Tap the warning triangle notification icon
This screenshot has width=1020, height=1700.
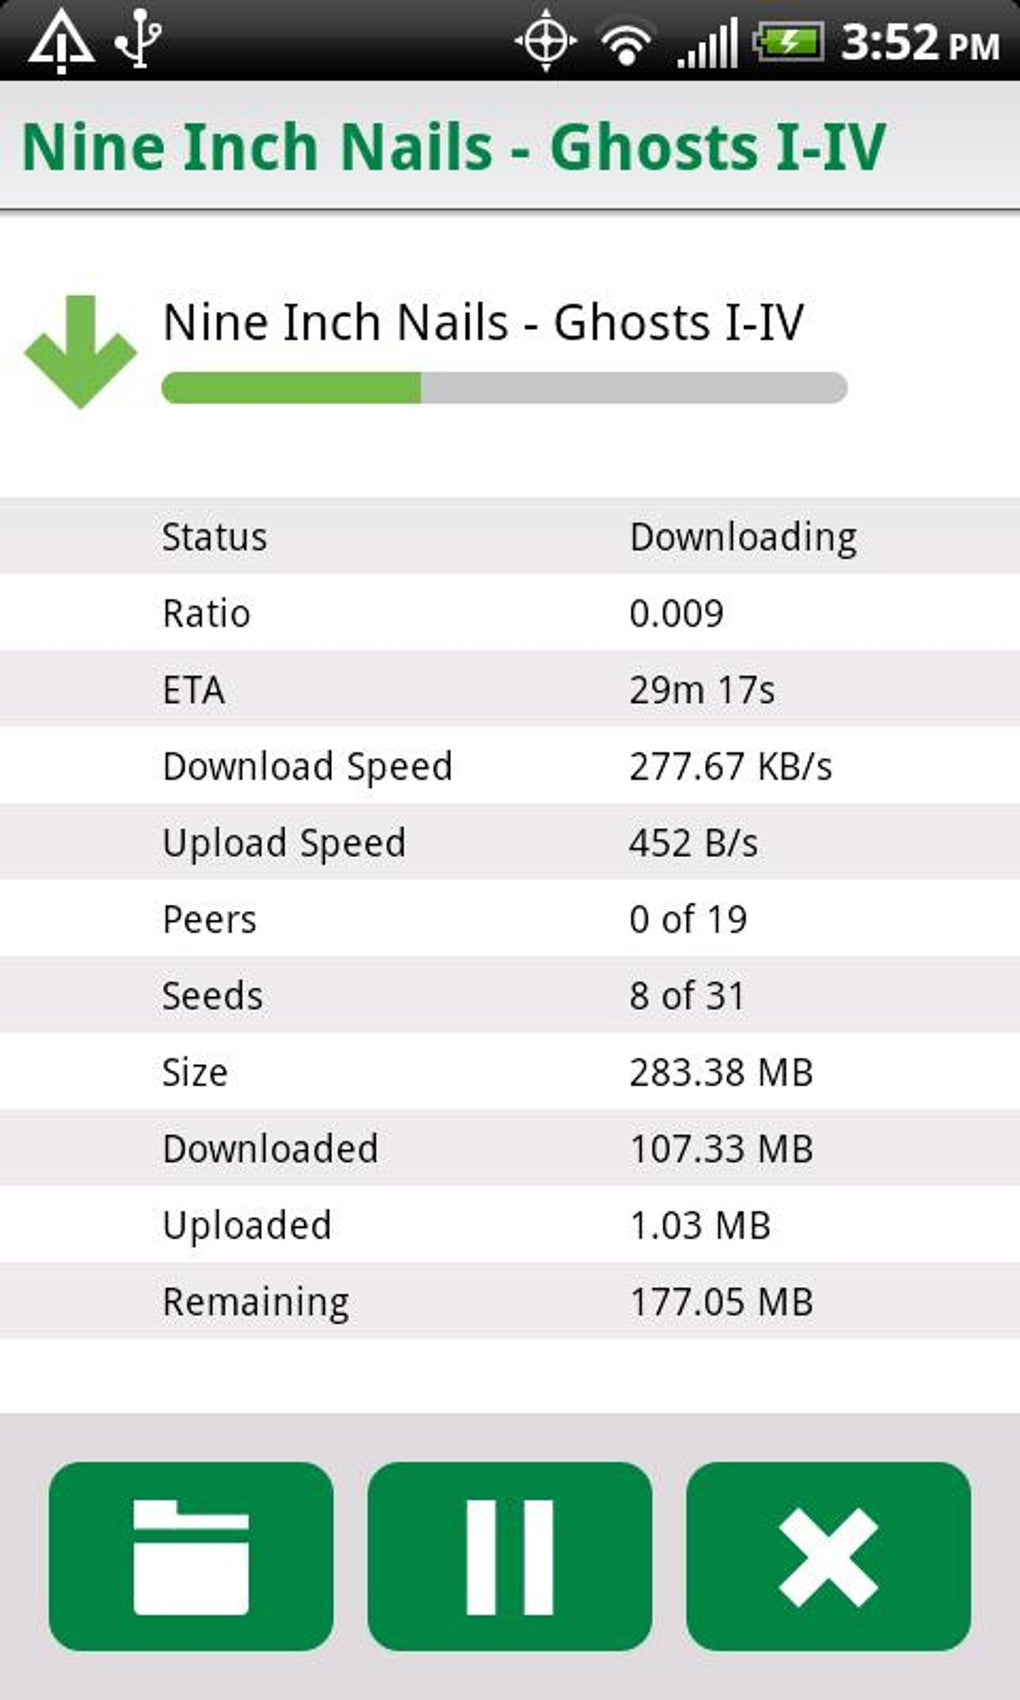pos(61,42)
